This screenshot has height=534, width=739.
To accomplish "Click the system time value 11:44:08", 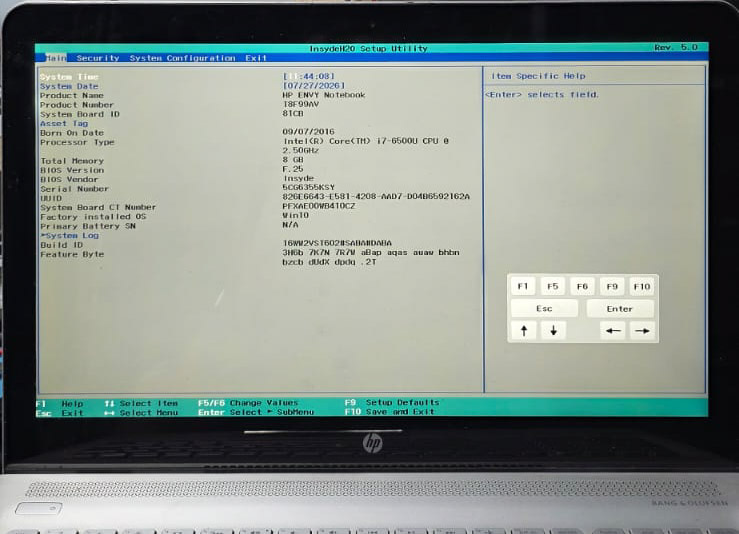I will pyautogui.click(x=309, y=76).
